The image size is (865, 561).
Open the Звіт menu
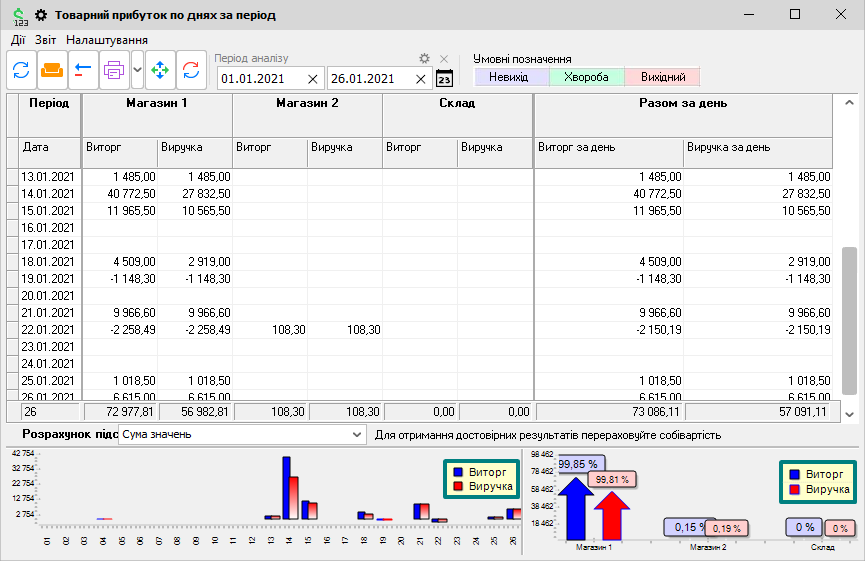[46, 40]
